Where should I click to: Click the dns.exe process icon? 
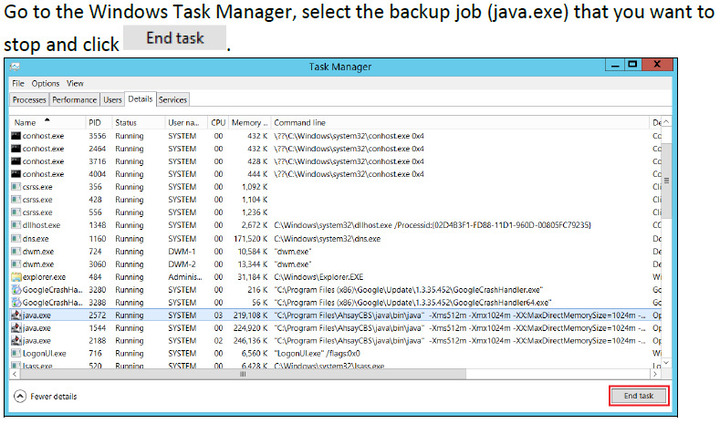point(16,238)
